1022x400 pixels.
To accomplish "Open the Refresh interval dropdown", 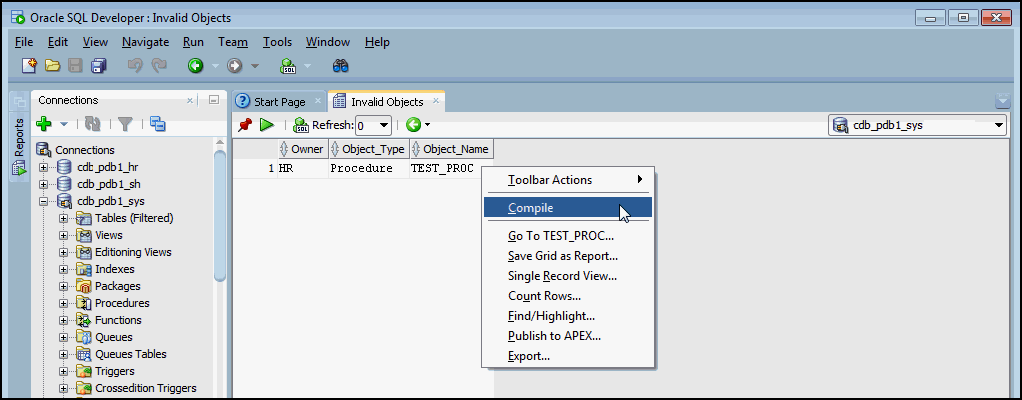I will click(384, 125).
